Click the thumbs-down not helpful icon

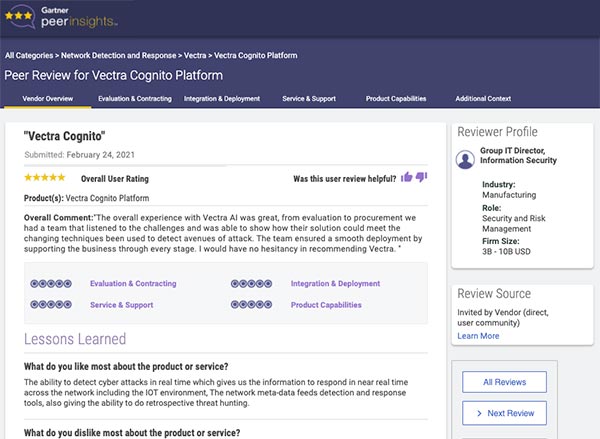point(421,177)
